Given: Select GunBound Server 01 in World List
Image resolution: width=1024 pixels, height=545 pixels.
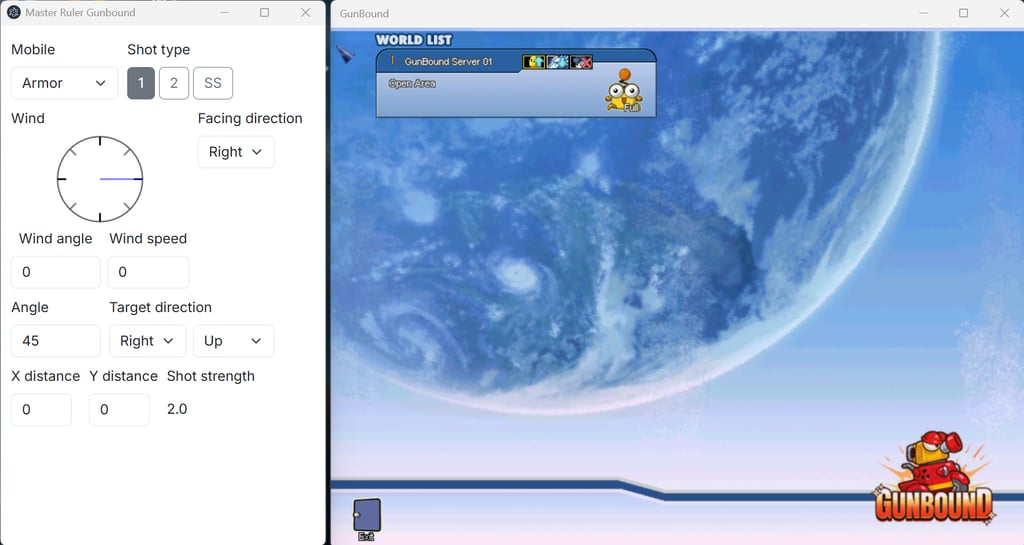Looking at the screenshot, I should pyautogui.click(x=448, y=61).
